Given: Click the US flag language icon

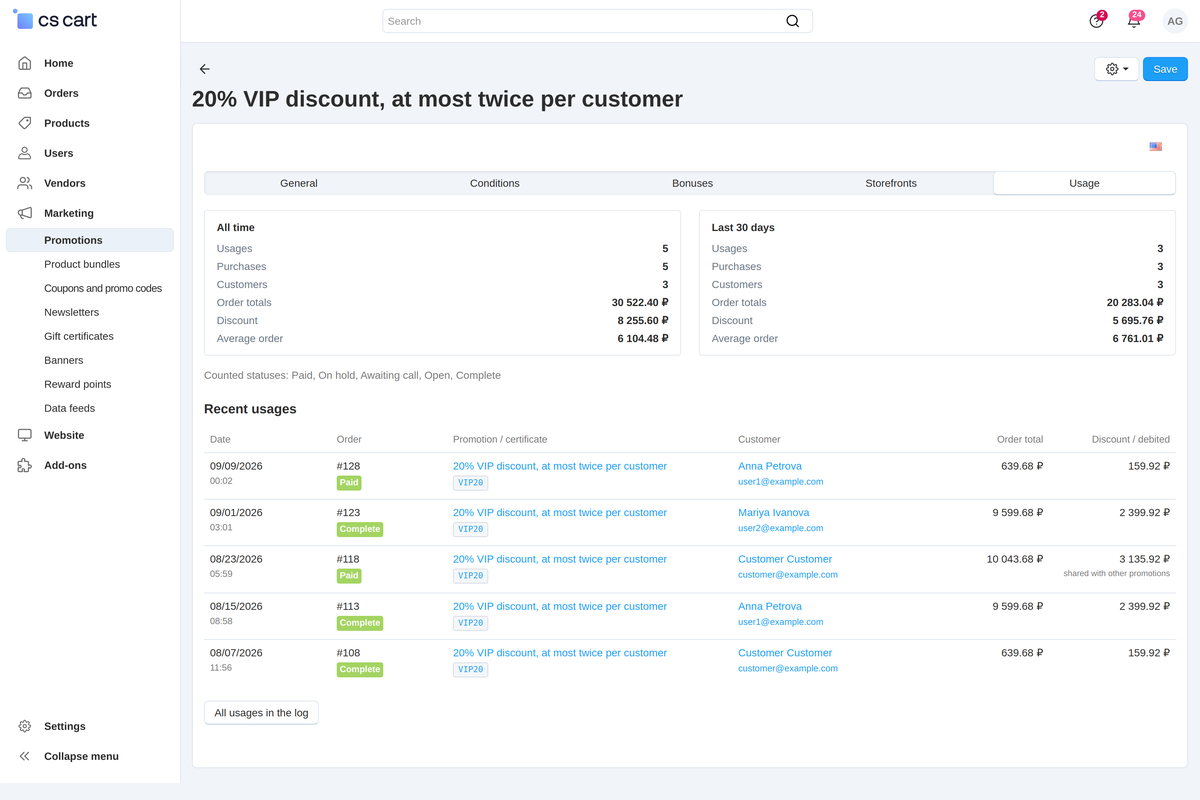Looking at the screenshot, I should tap(1155, 147).
